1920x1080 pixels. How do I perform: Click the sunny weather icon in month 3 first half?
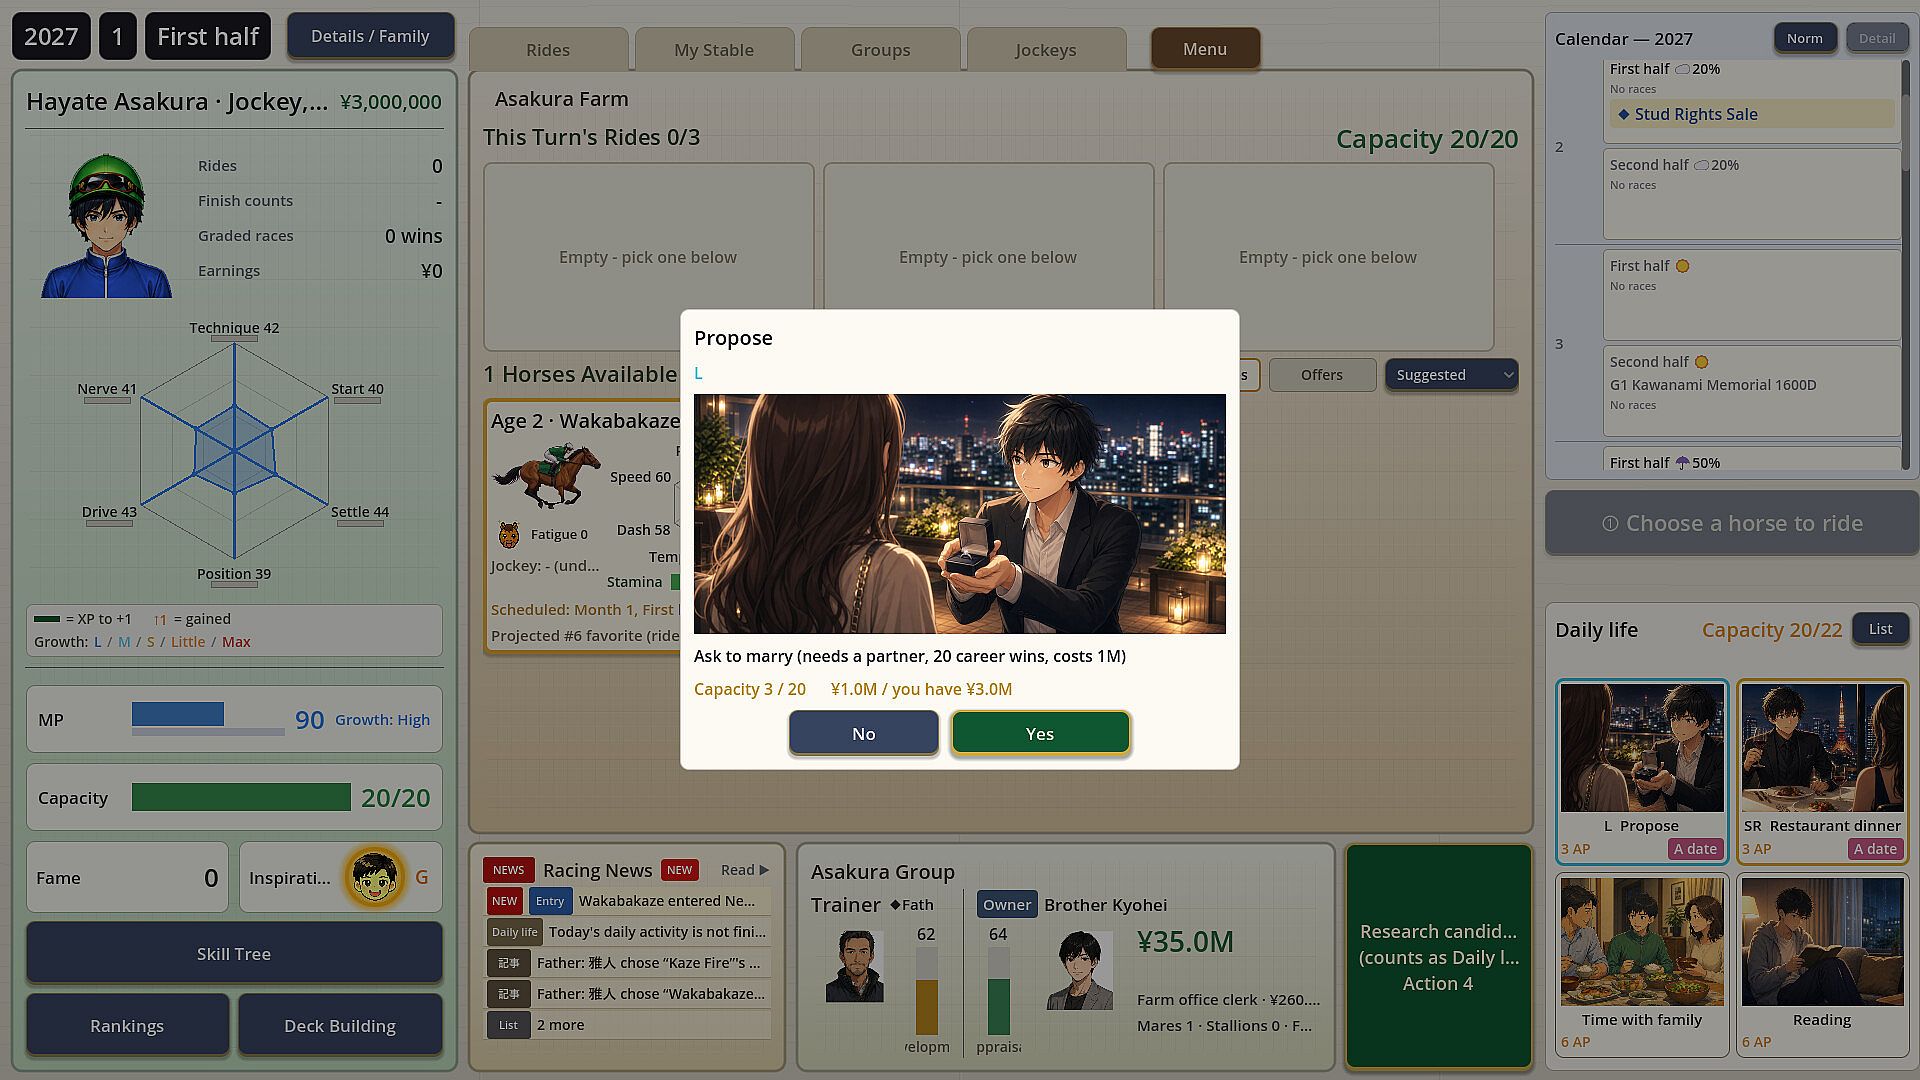point(1683,266)
